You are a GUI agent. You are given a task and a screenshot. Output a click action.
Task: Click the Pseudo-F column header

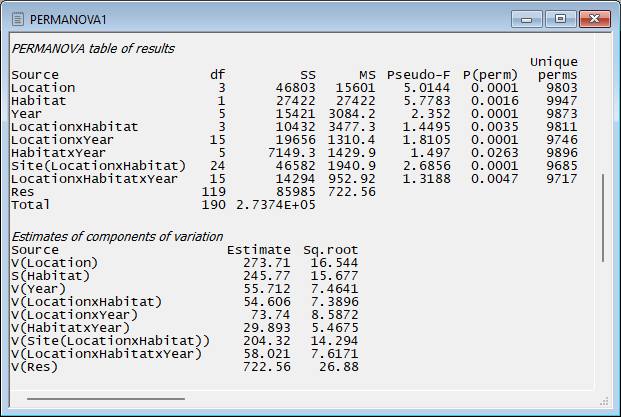click(418, 75)
